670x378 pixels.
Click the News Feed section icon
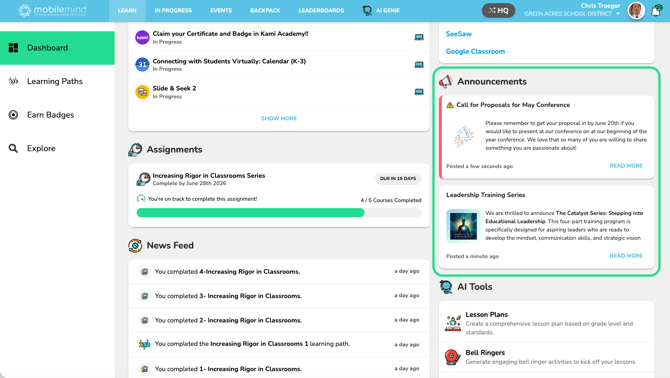coord(135,246)
